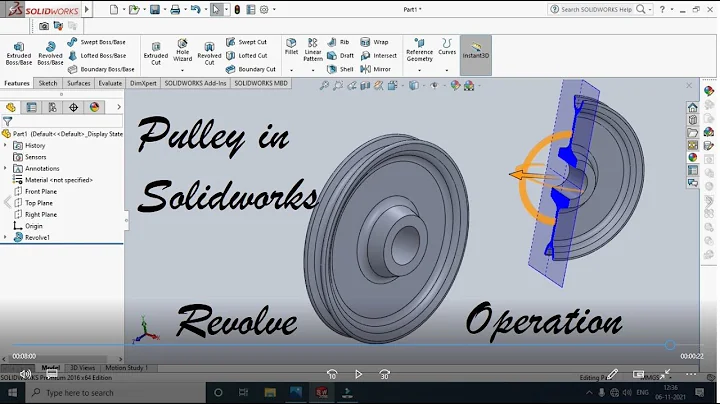Switch to SOLIDWORKS Add-Ins tab
The width and height of the screenshot is (720, 404).
coord(195,83)
